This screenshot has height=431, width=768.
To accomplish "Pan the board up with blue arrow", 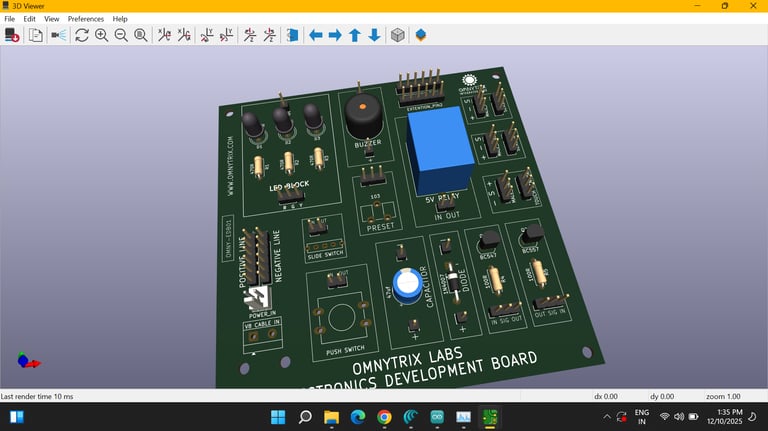I will pyautogui.click(x=355, y=35).
